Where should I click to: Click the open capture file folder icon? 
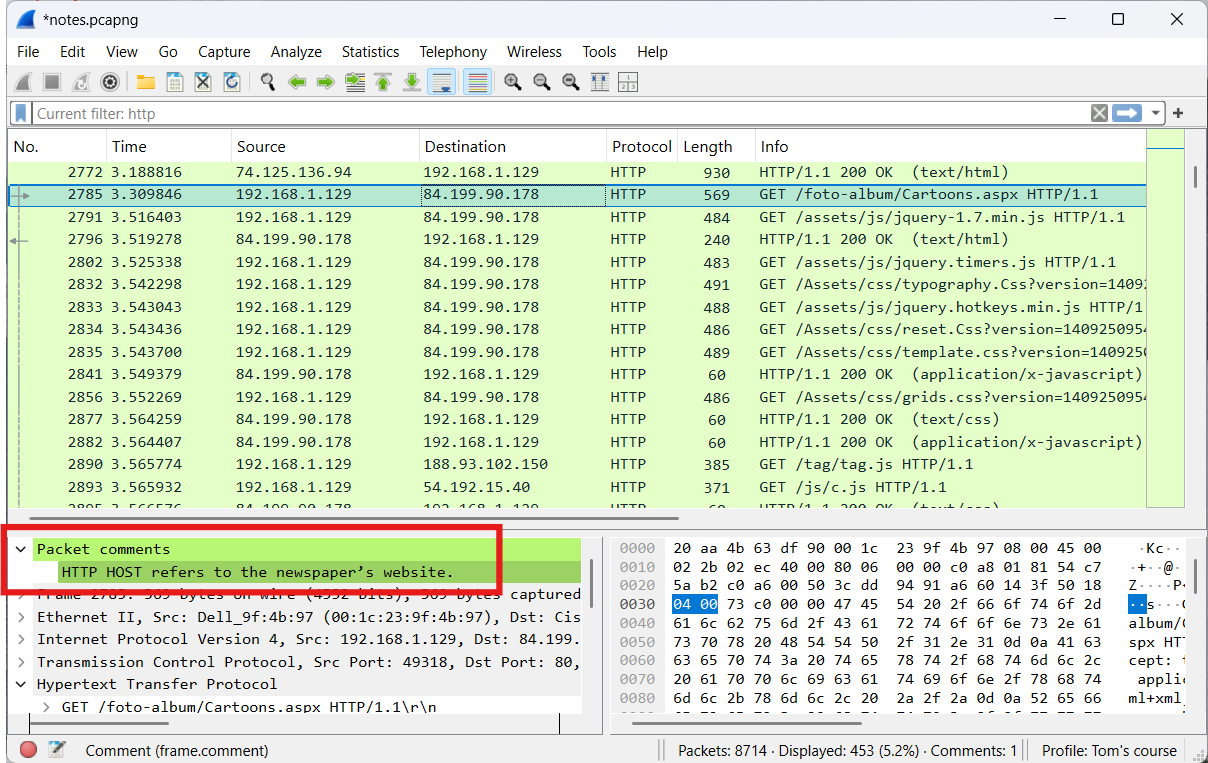(x=146, y=82)
